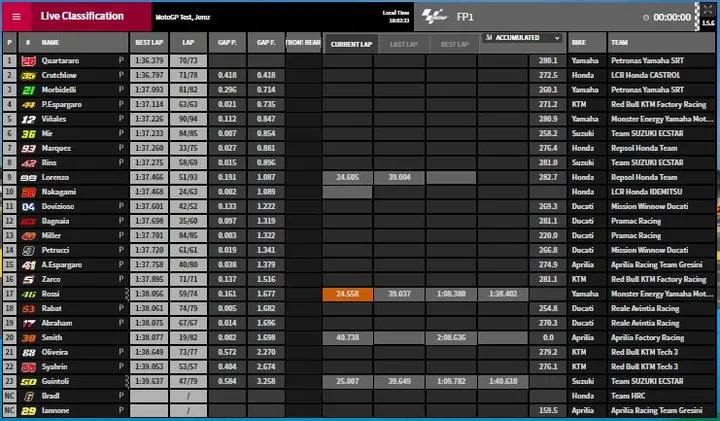The image size is (720, 421).
Task: Click the Front Rear column header
Action: pos(303,43)
